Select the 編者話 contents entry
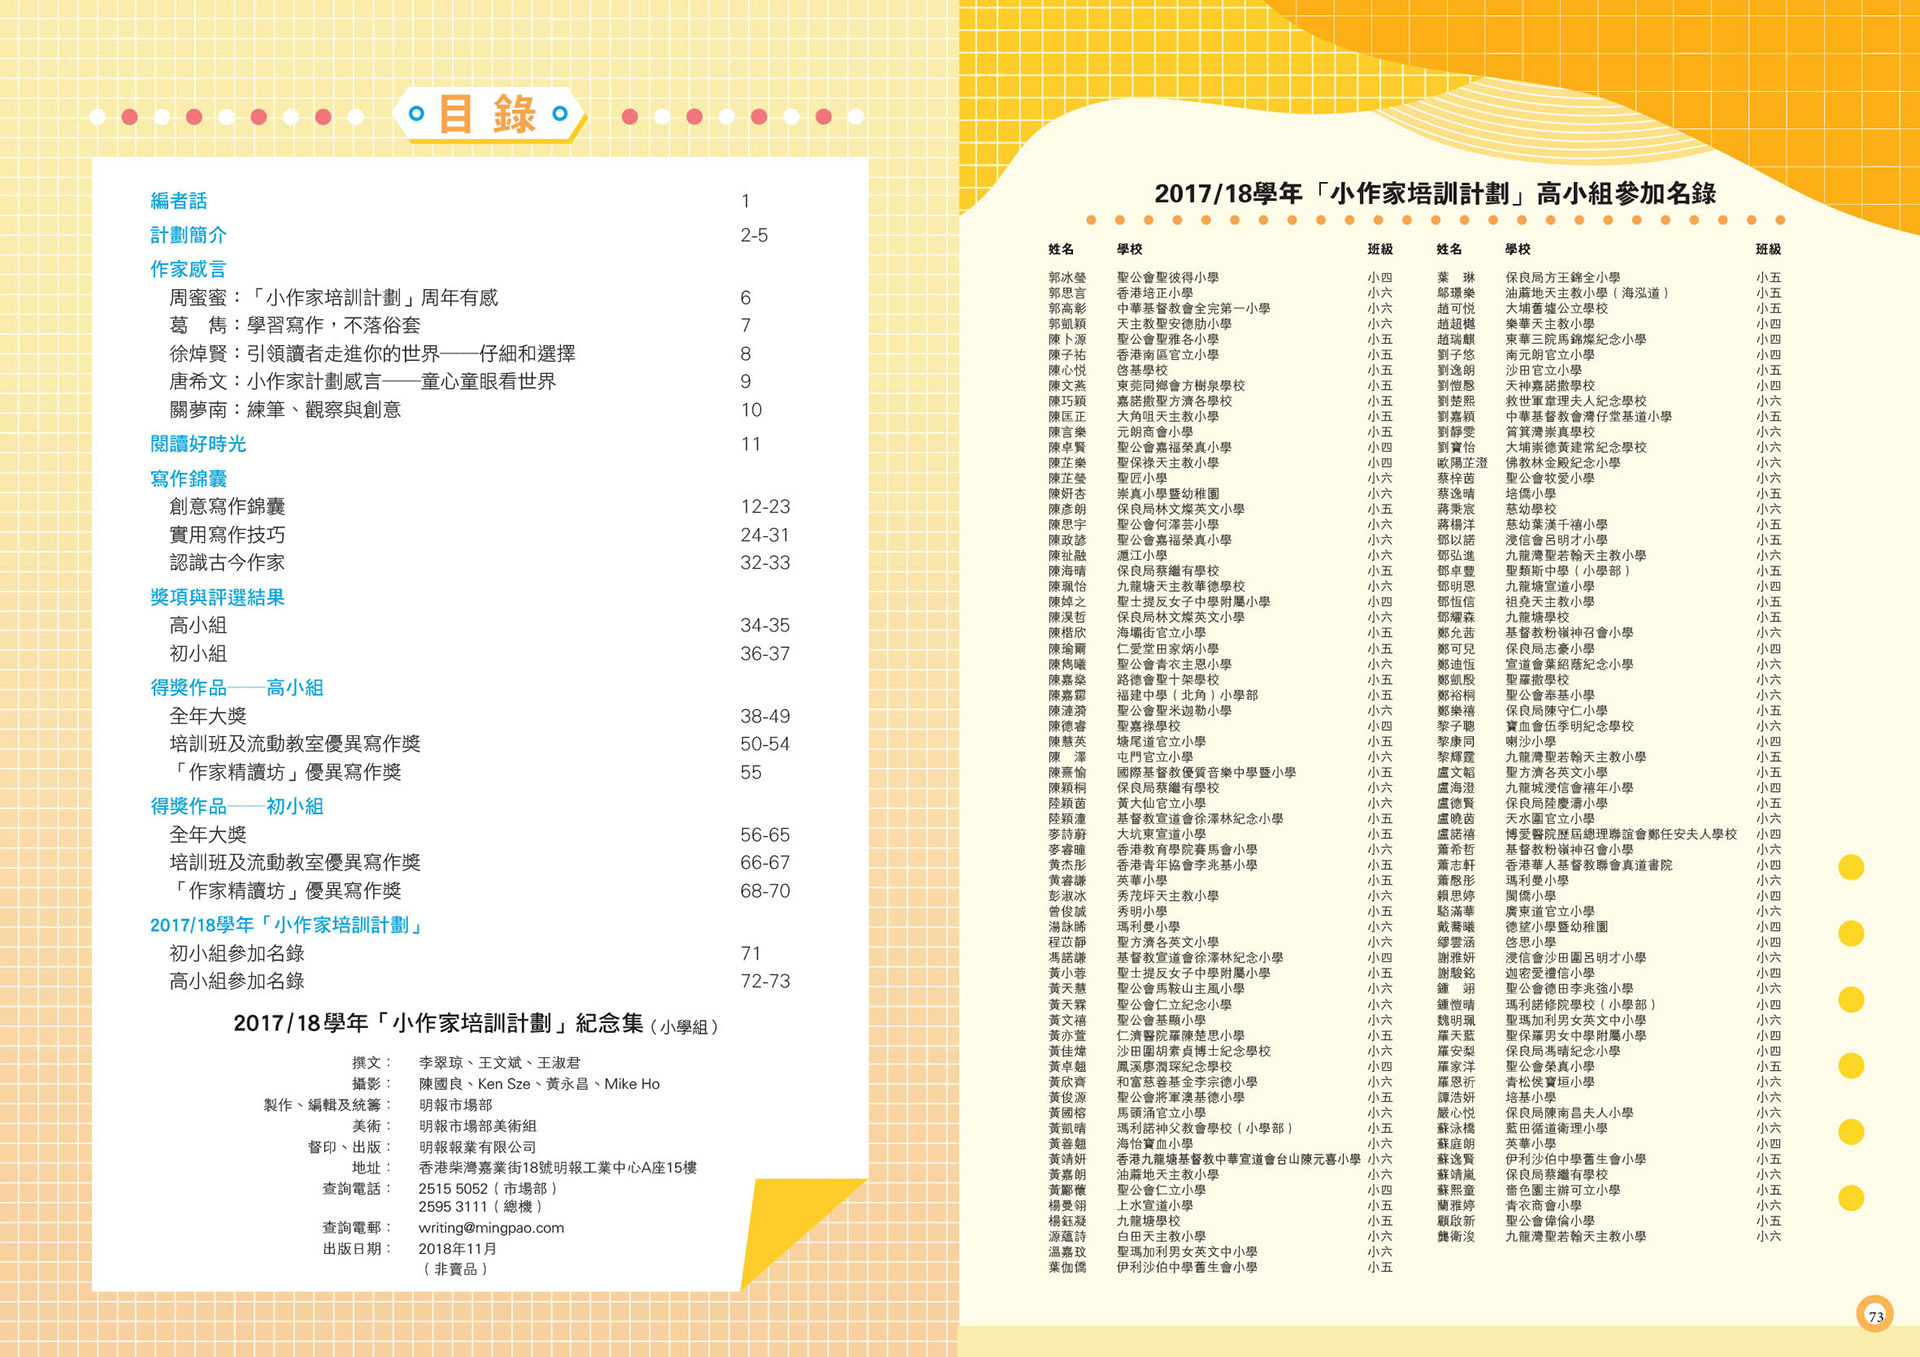The image size is (1920, 1357). point(179,201)
